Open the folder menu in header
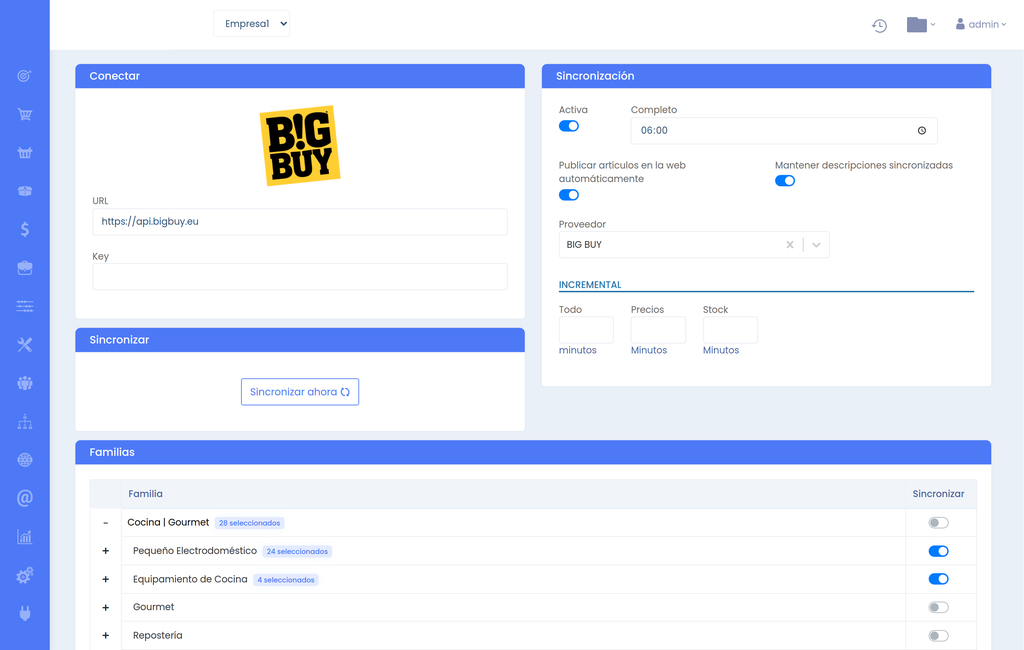1024x650 pixels. [920, 25]
